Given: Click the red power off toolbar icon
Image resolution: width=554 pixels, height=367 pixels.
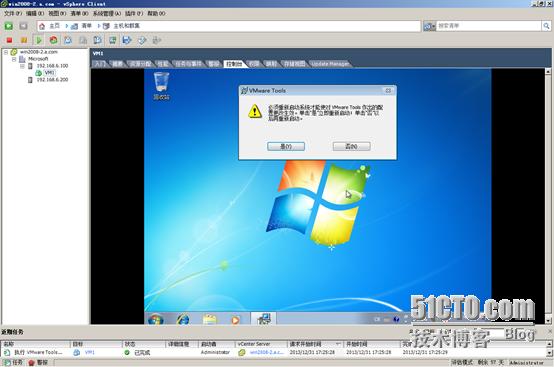Looking at the screenshot, I should tap(9, 40).
